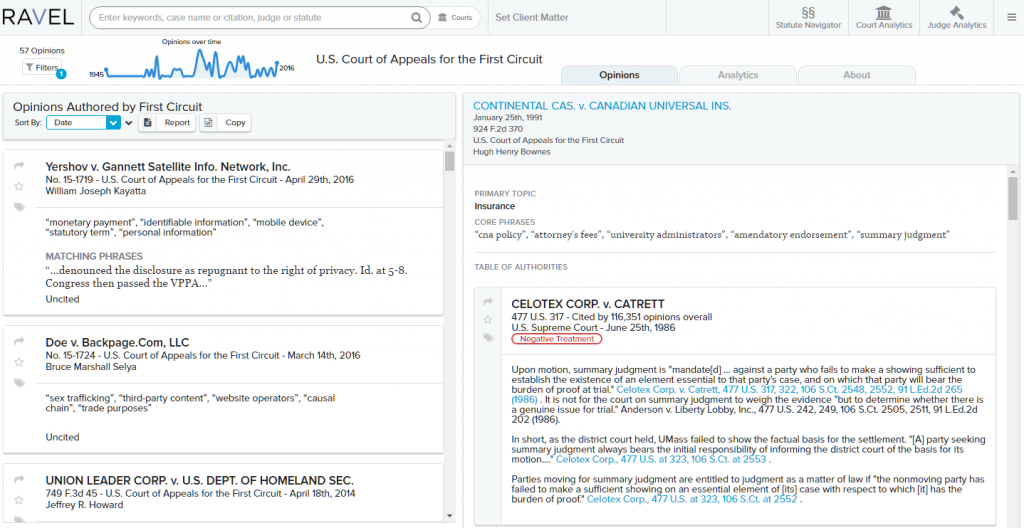Click the Opinions over time chart
Image resolution: width=1024 pixels, height=528 pixels.
193,63
